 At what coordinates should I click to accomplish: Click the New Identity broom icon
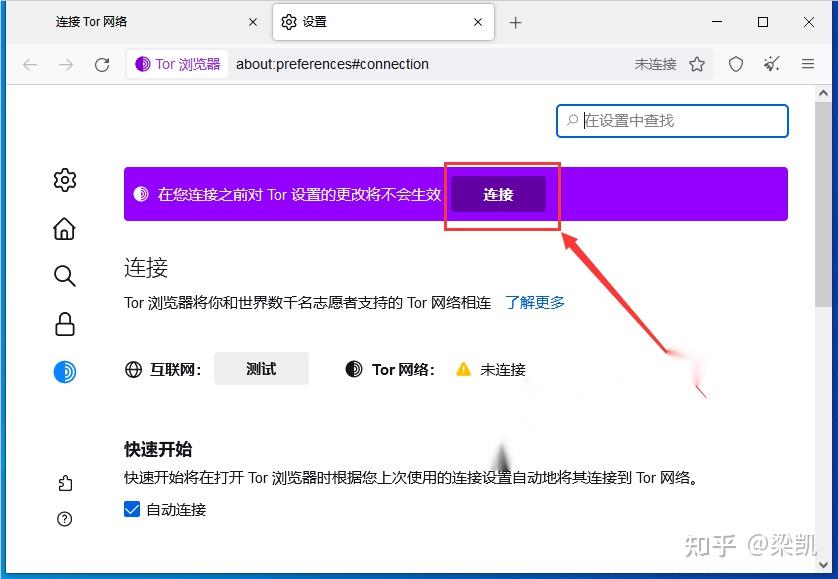771,63
